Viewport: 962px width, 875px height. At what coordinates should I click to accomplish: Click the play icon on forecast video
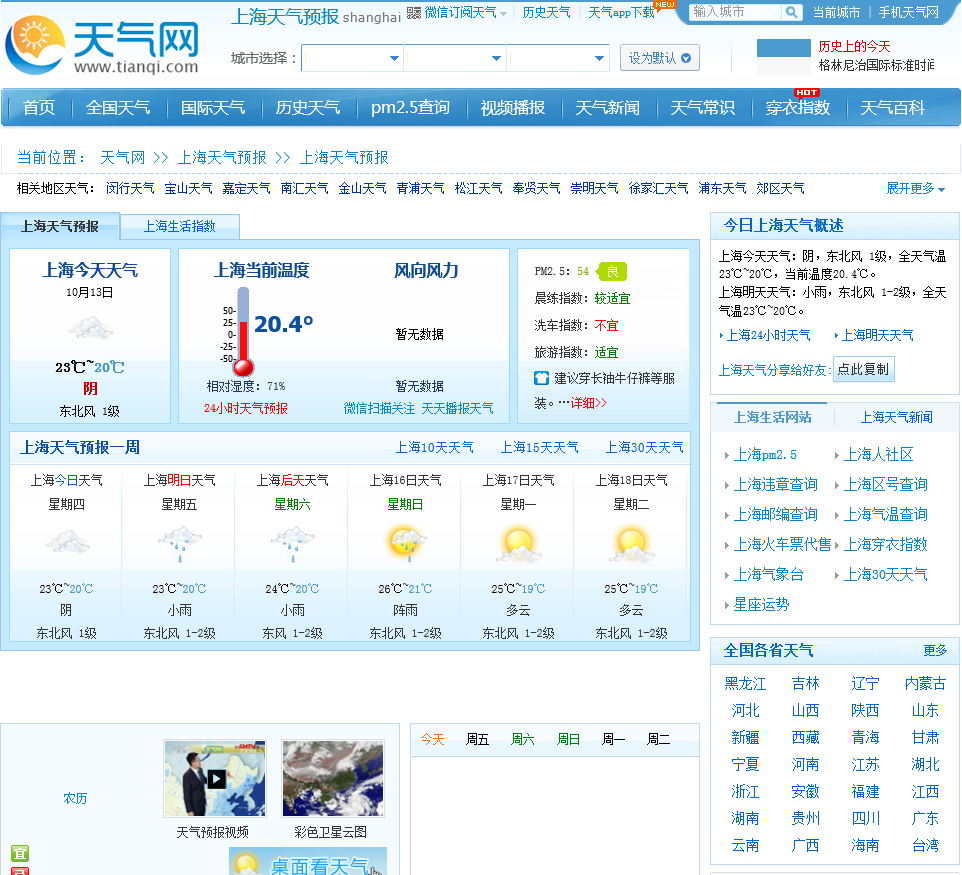click(x=216, y=779)
